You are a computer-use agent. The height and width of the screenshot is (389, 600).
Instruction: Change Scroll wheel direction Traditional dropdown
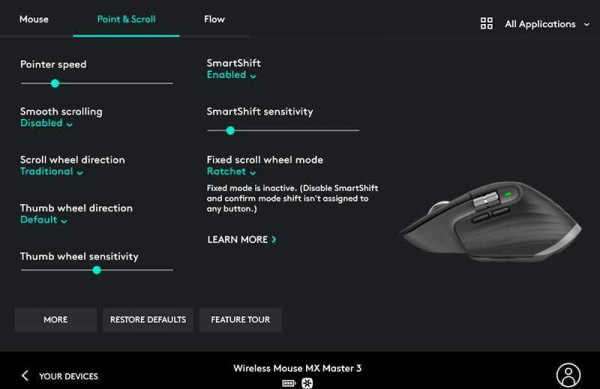(51, 171)
